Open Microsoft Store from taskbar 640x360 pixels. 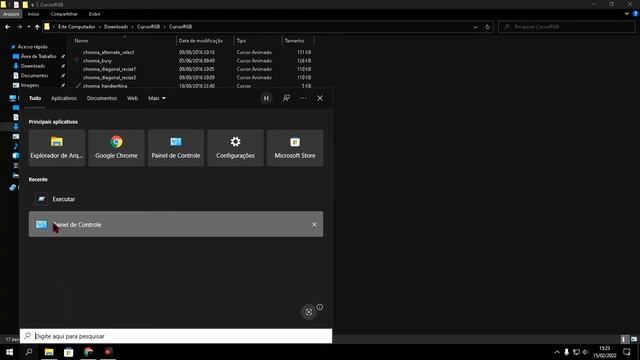(69, 352)
